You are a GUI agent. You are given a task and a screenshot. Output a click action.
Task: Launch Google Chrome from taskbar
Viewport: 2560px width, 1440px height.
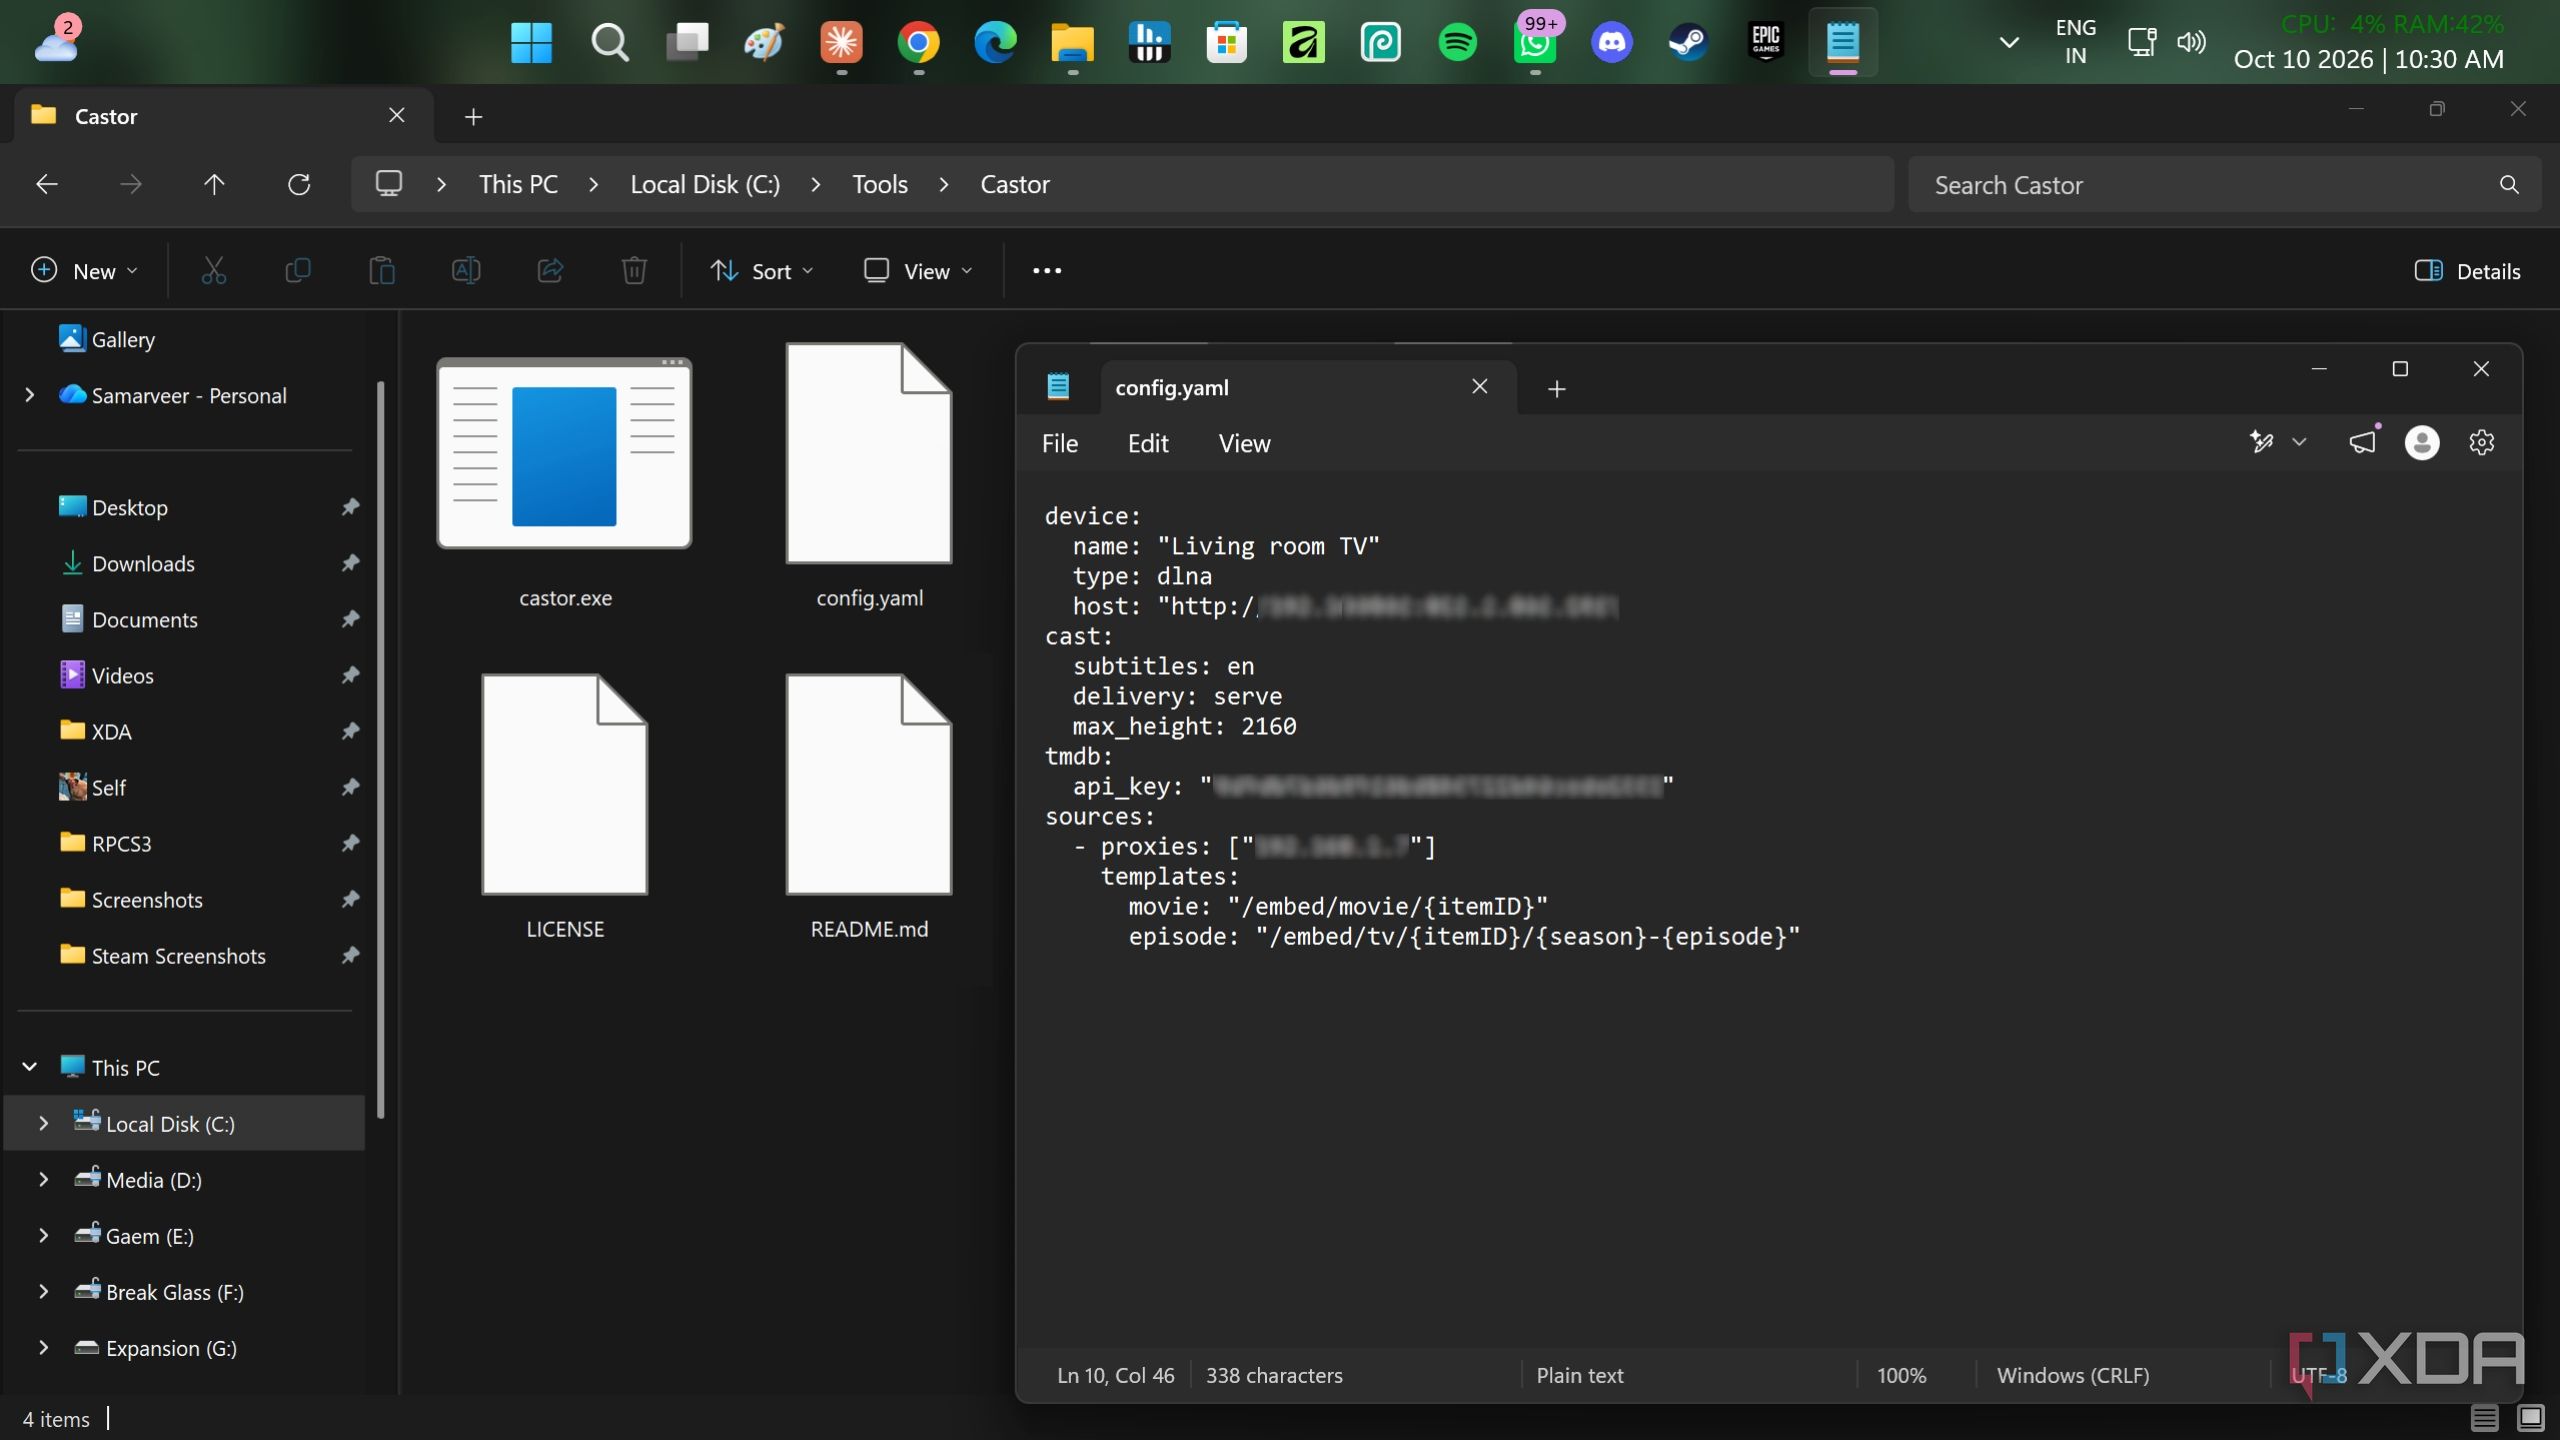click(918, 42)
